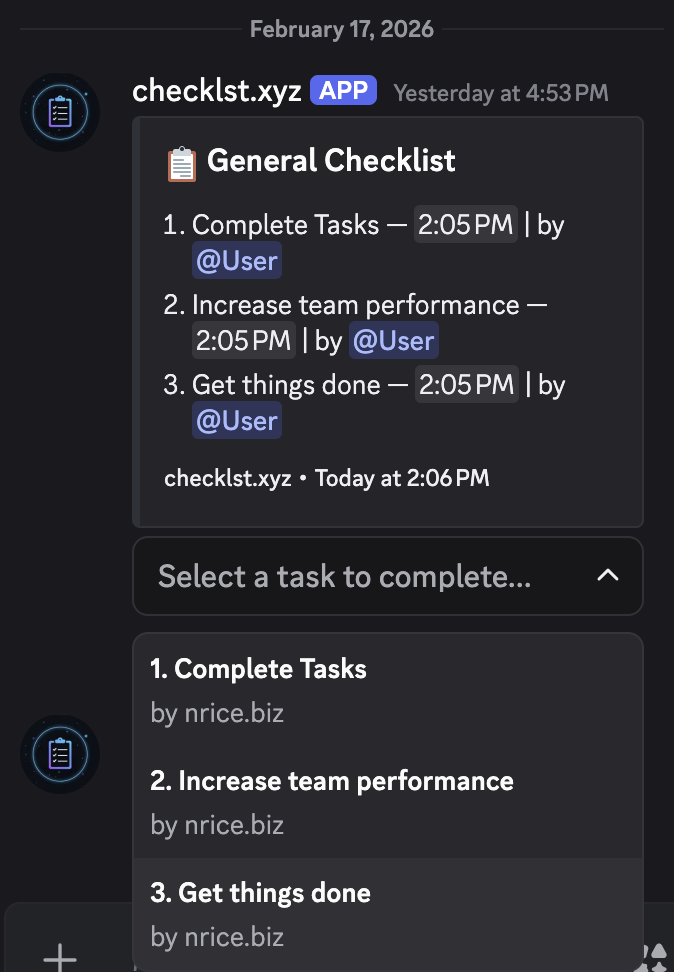Click the @User mention under Complete Tasks
The width and height of the screenshot is (674, 972).
pyautogui.click(x=237, y=261)
